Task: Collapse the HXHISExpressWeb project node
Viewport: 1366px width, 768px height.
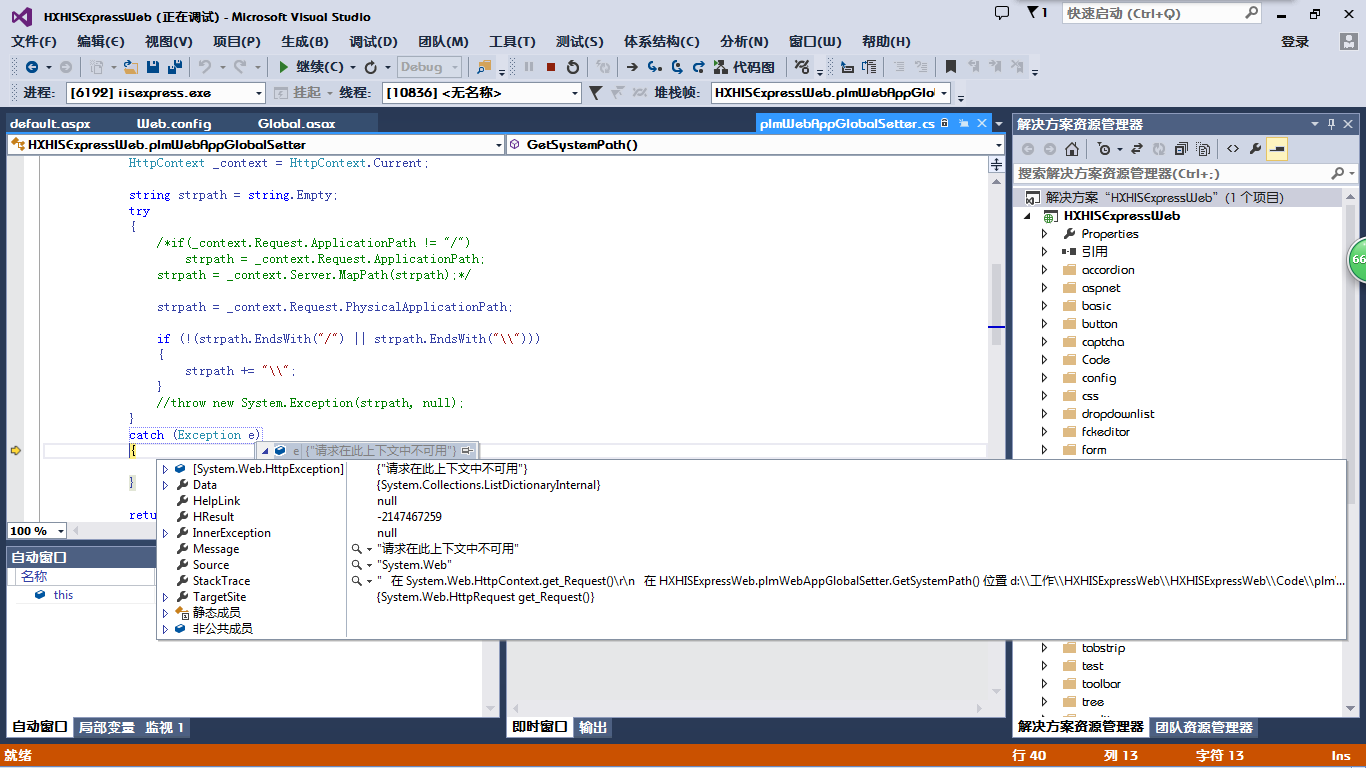Action: (x=1026, y=216)
